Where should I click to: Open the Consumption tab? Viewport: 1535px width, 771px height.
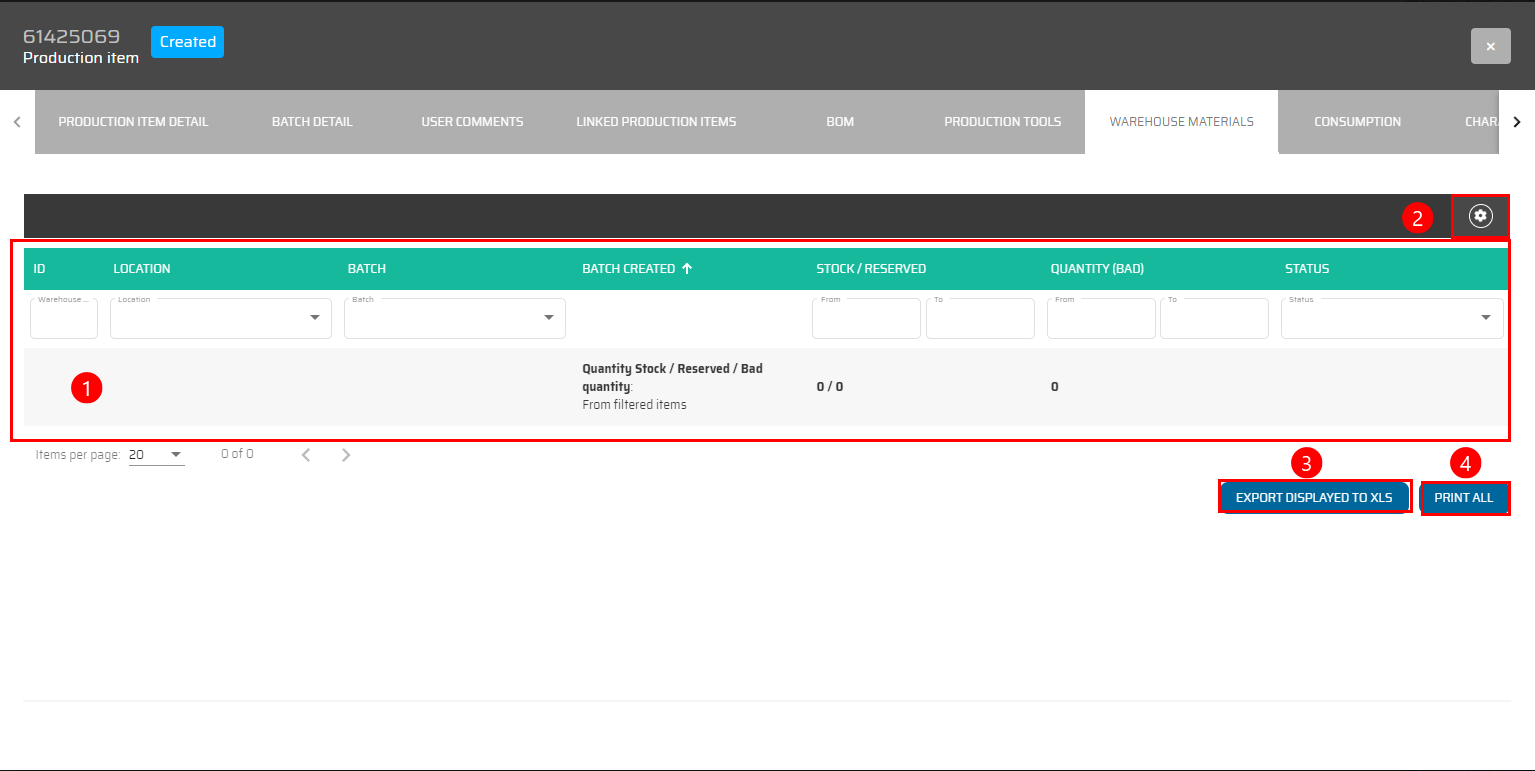coord(1357,122)
